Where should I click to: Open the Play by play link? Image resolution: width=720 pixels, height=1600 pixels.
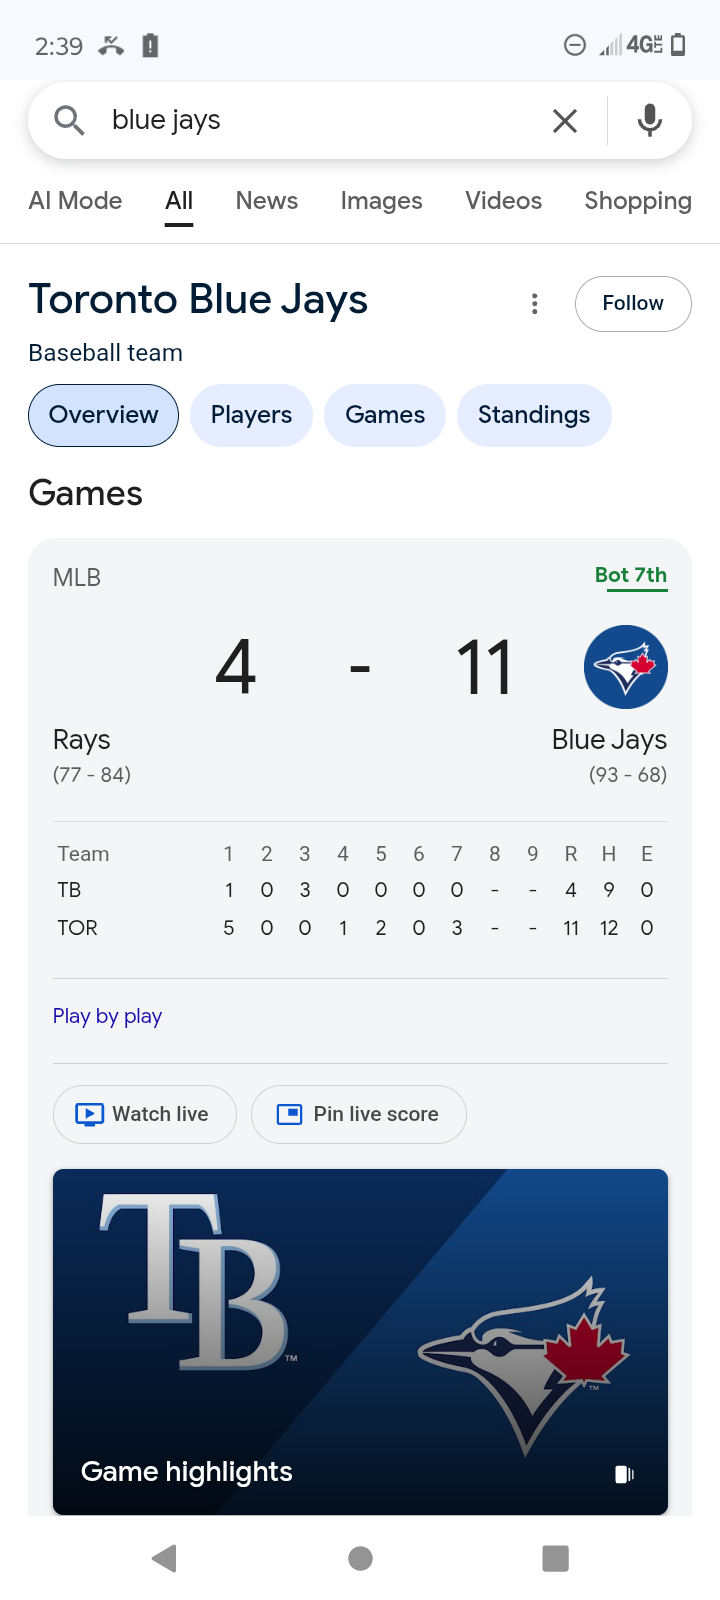pos(107,1016)
